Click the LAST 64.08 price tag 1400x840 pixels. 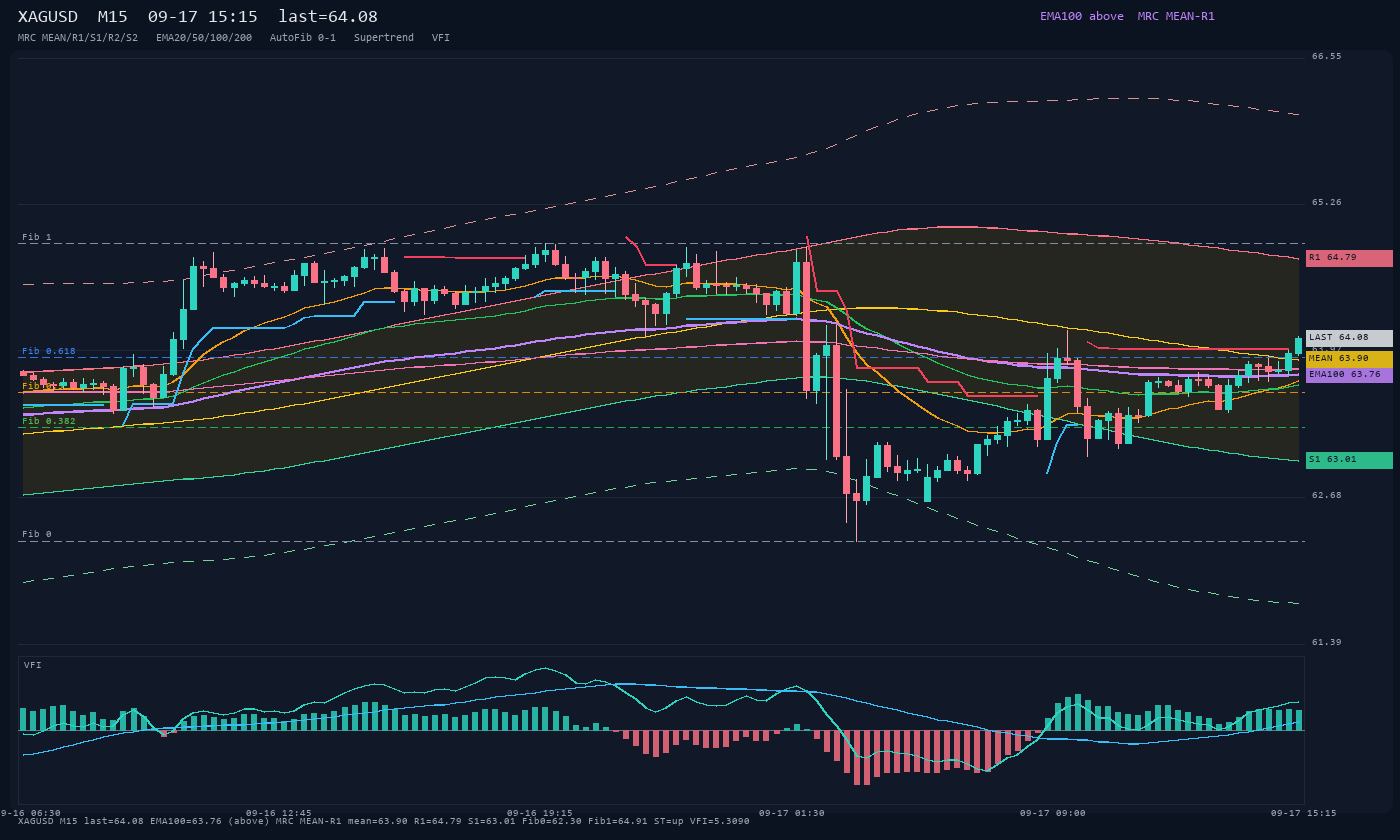tap(1349, 338)
